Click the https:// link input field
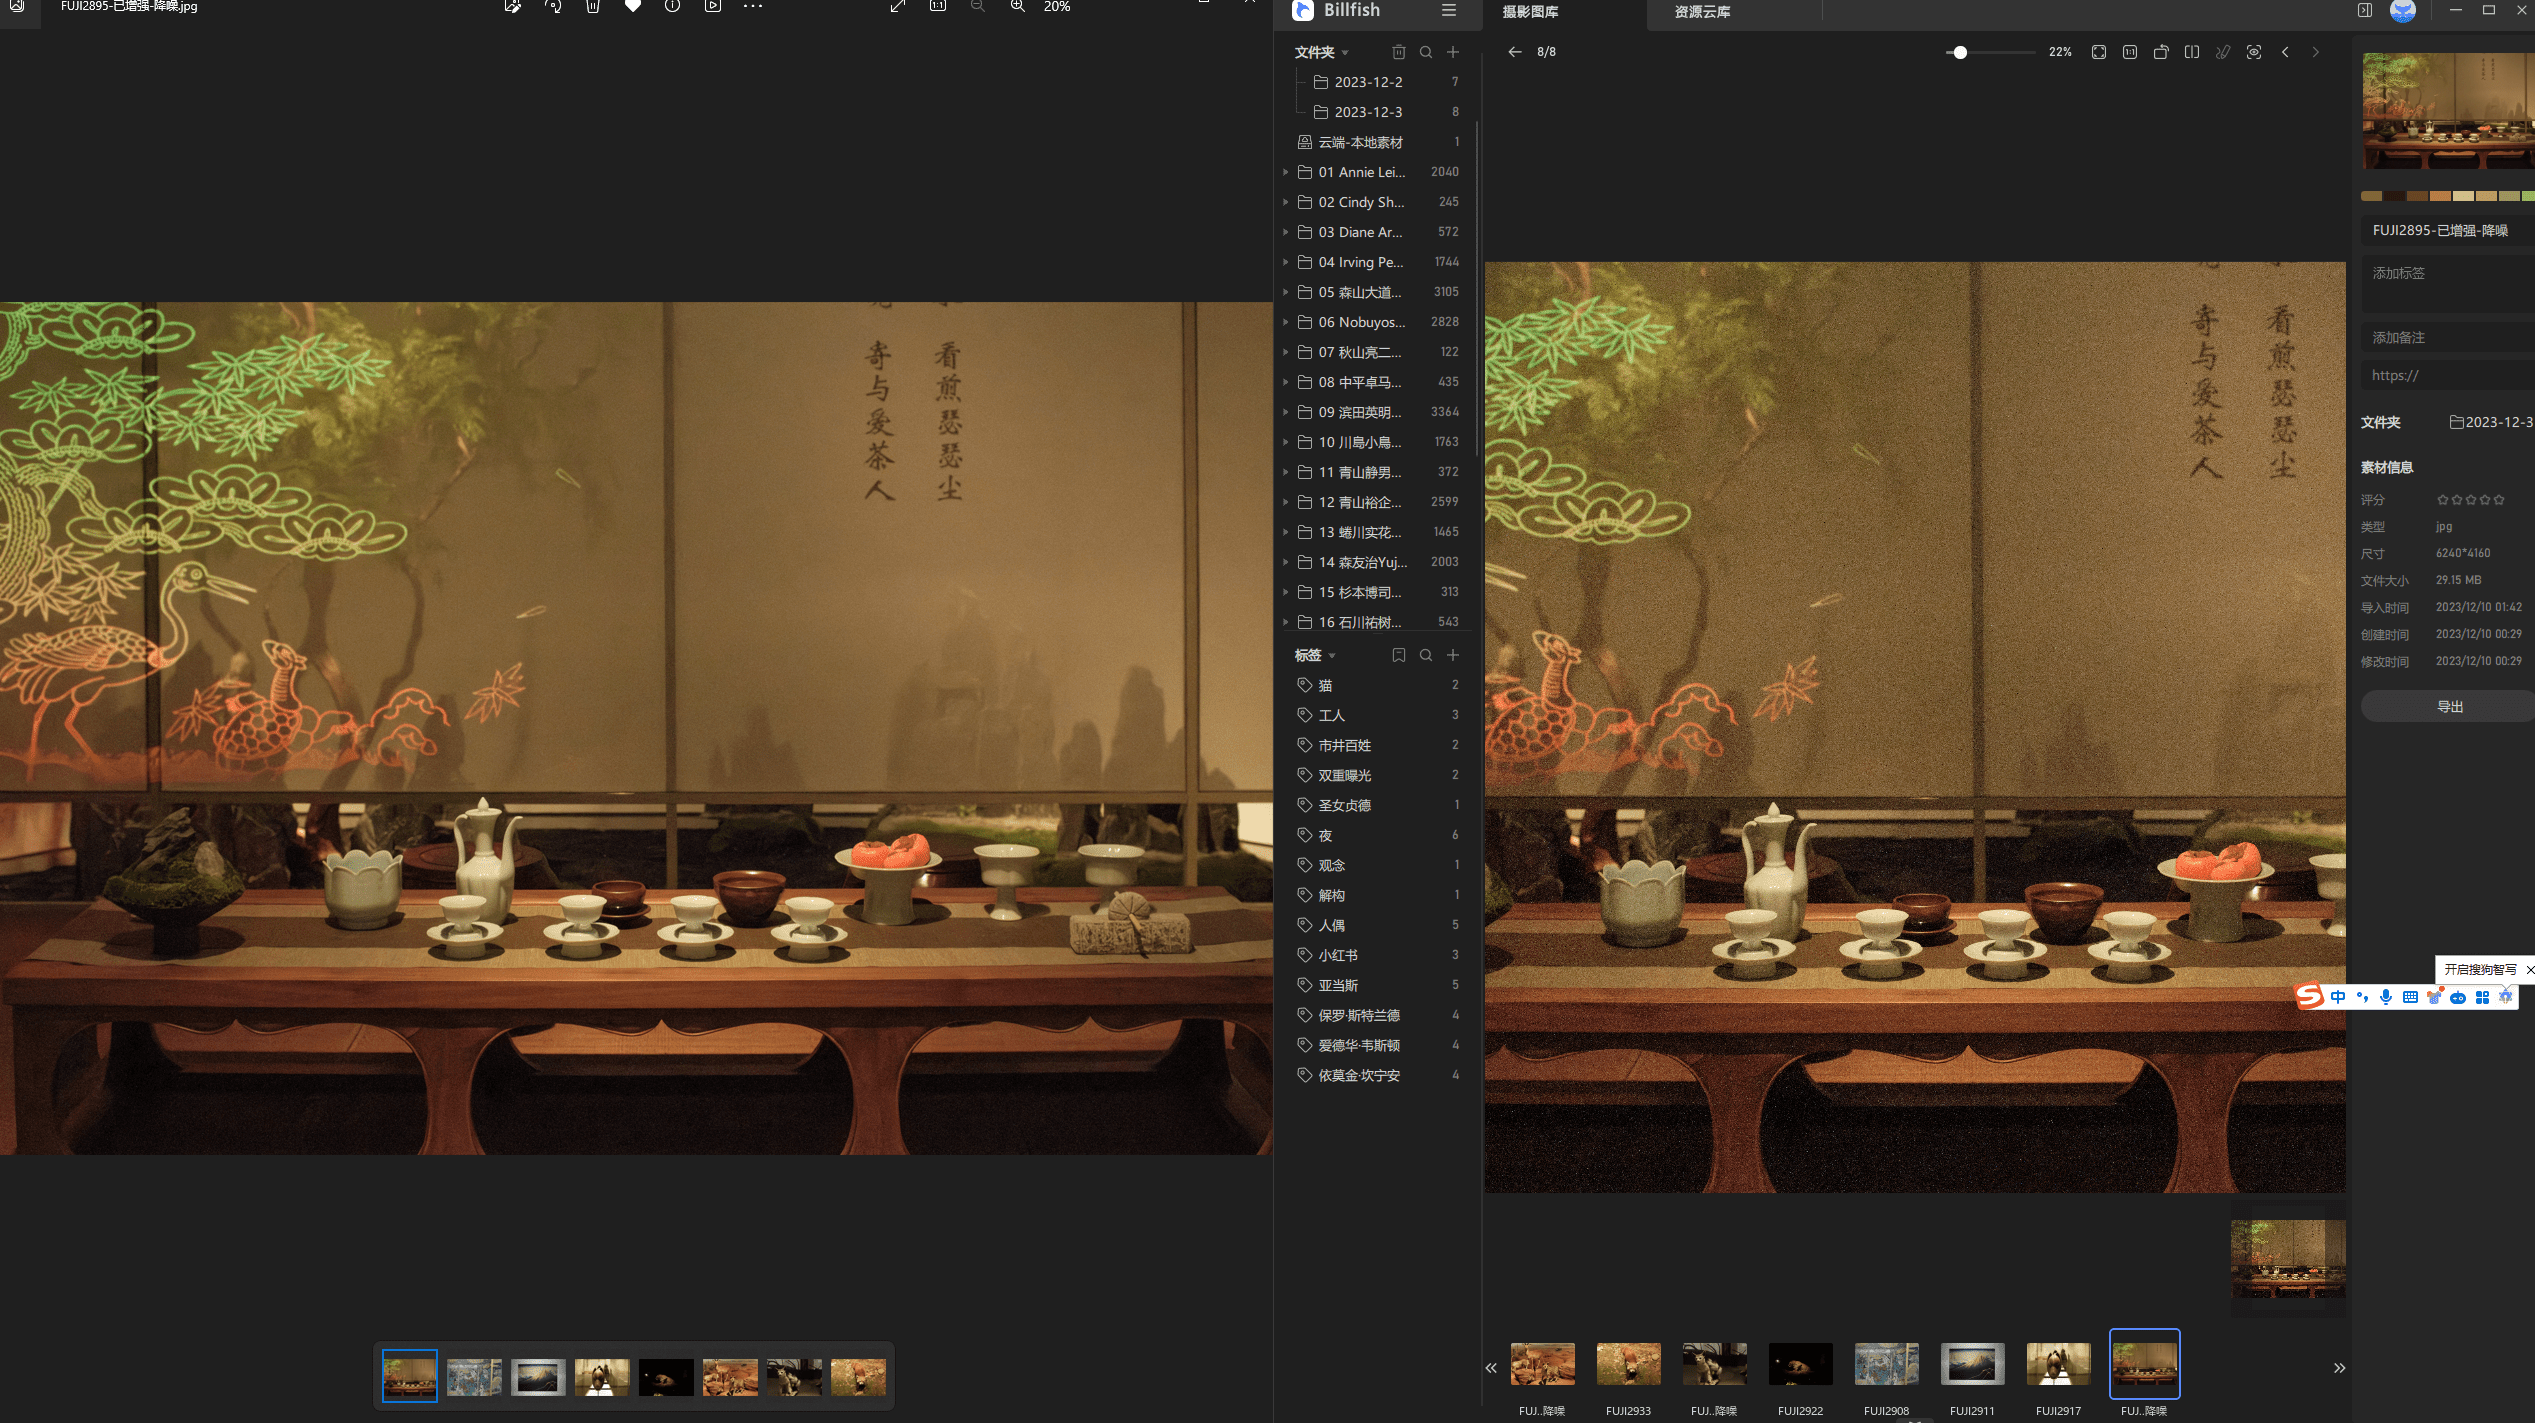The height and width of the screenshot is (1423, 2535). pyautogui.click(x=2448, y=376)
